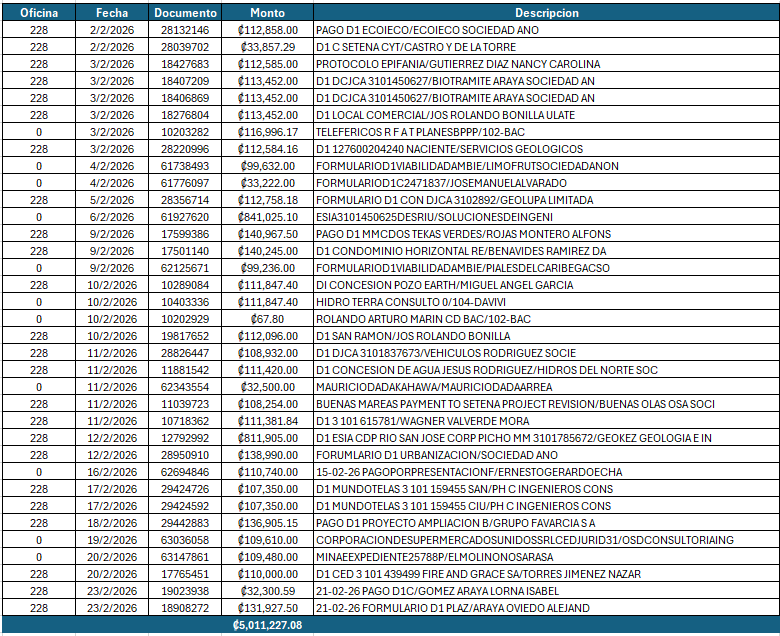This screenshot has width=780, height=636.
Task: Select the 6/2/2026 date cell
Action: click(x=111, y=217)
